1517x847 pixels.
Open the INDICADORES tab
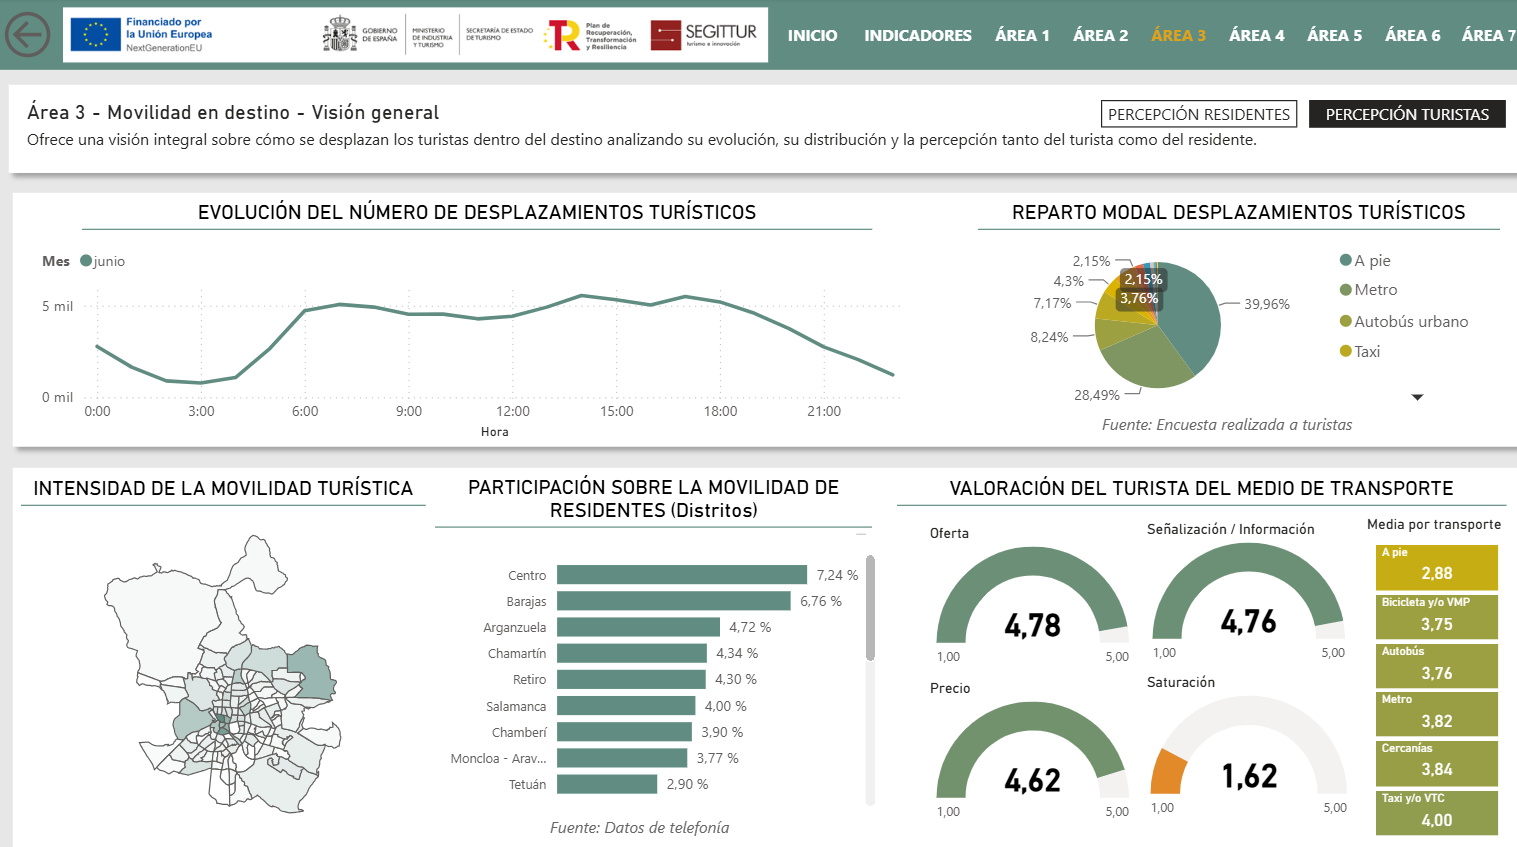tap(918, 35)
